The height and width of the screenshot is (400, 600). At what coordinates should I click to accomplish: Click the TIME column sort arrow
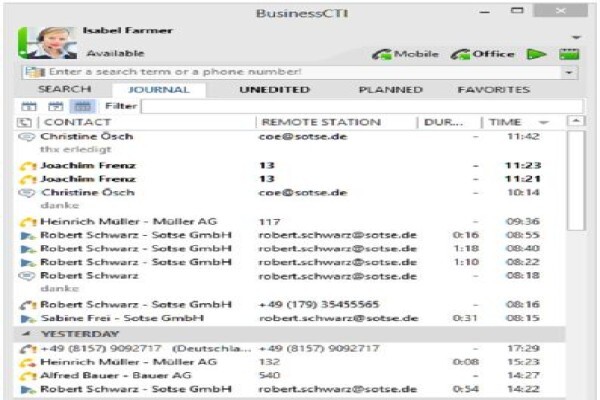[x=544, y=123]
